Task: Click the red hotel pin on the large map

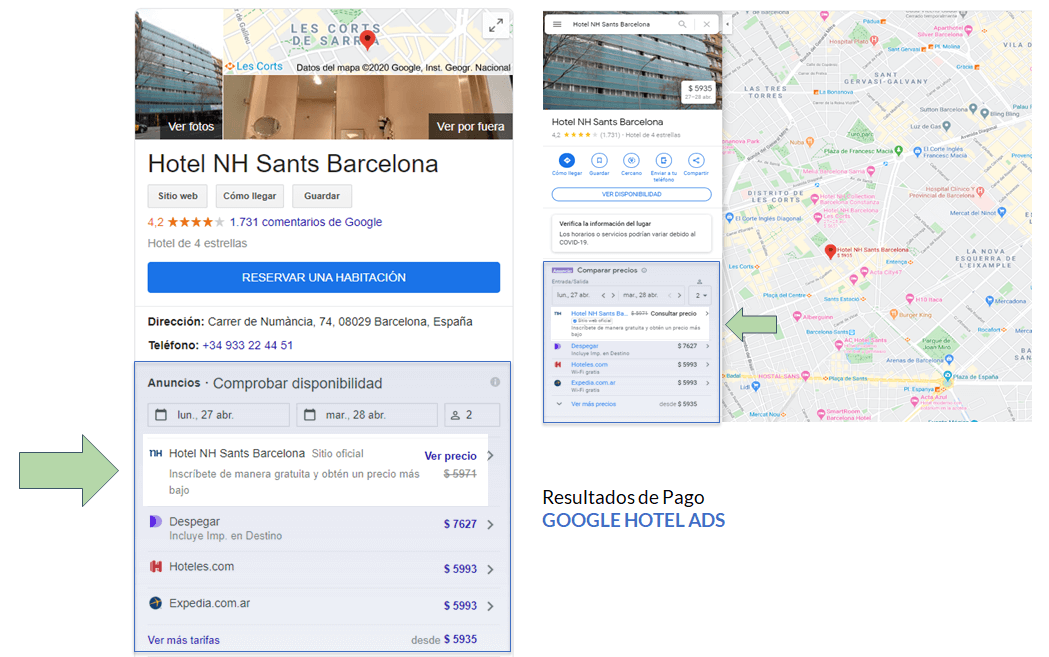Action: [830, 252]
